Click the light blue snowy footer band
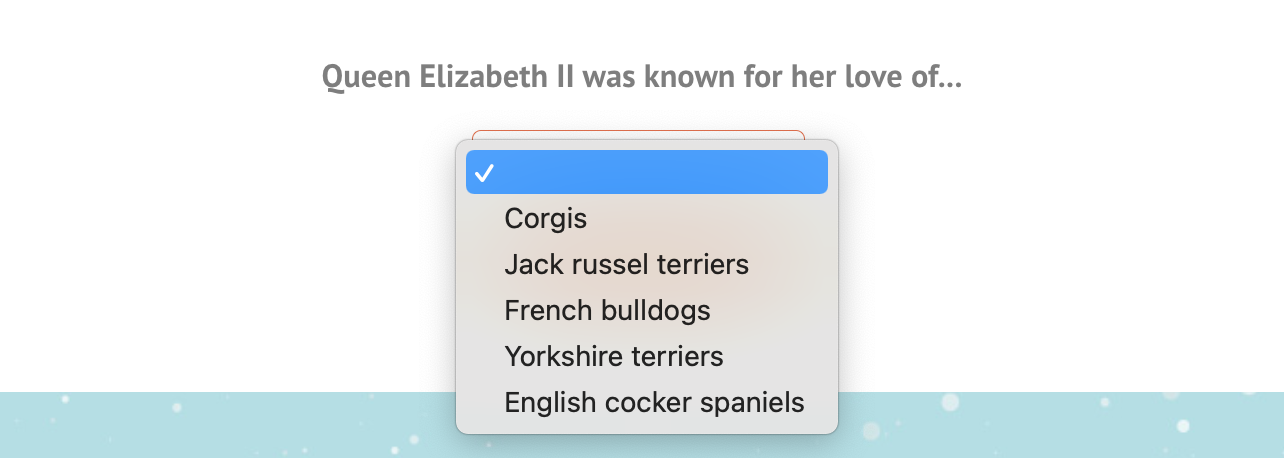The width and height of the screenshot is (1284, 458). coord(1060,425)
